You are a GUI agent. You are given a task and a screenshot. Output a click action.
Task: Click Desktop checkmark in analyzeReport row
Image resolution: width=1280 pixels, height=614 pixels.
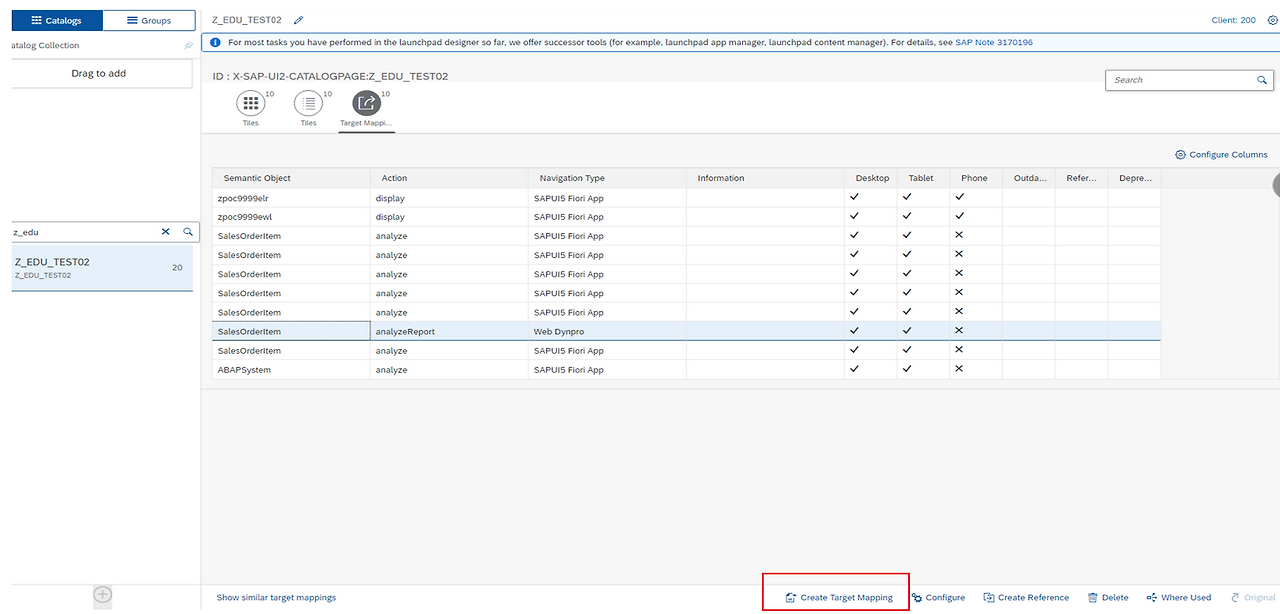[854, 331]
